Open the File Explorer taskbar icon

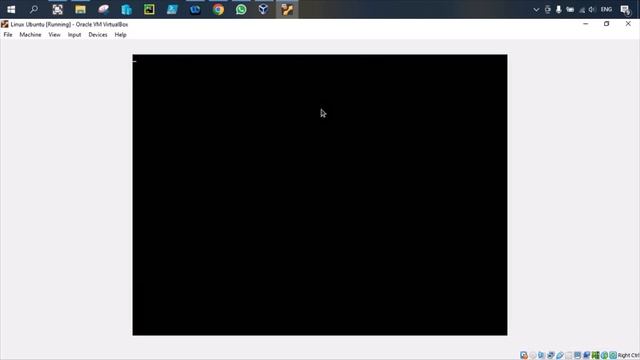(x=80, y=9)
